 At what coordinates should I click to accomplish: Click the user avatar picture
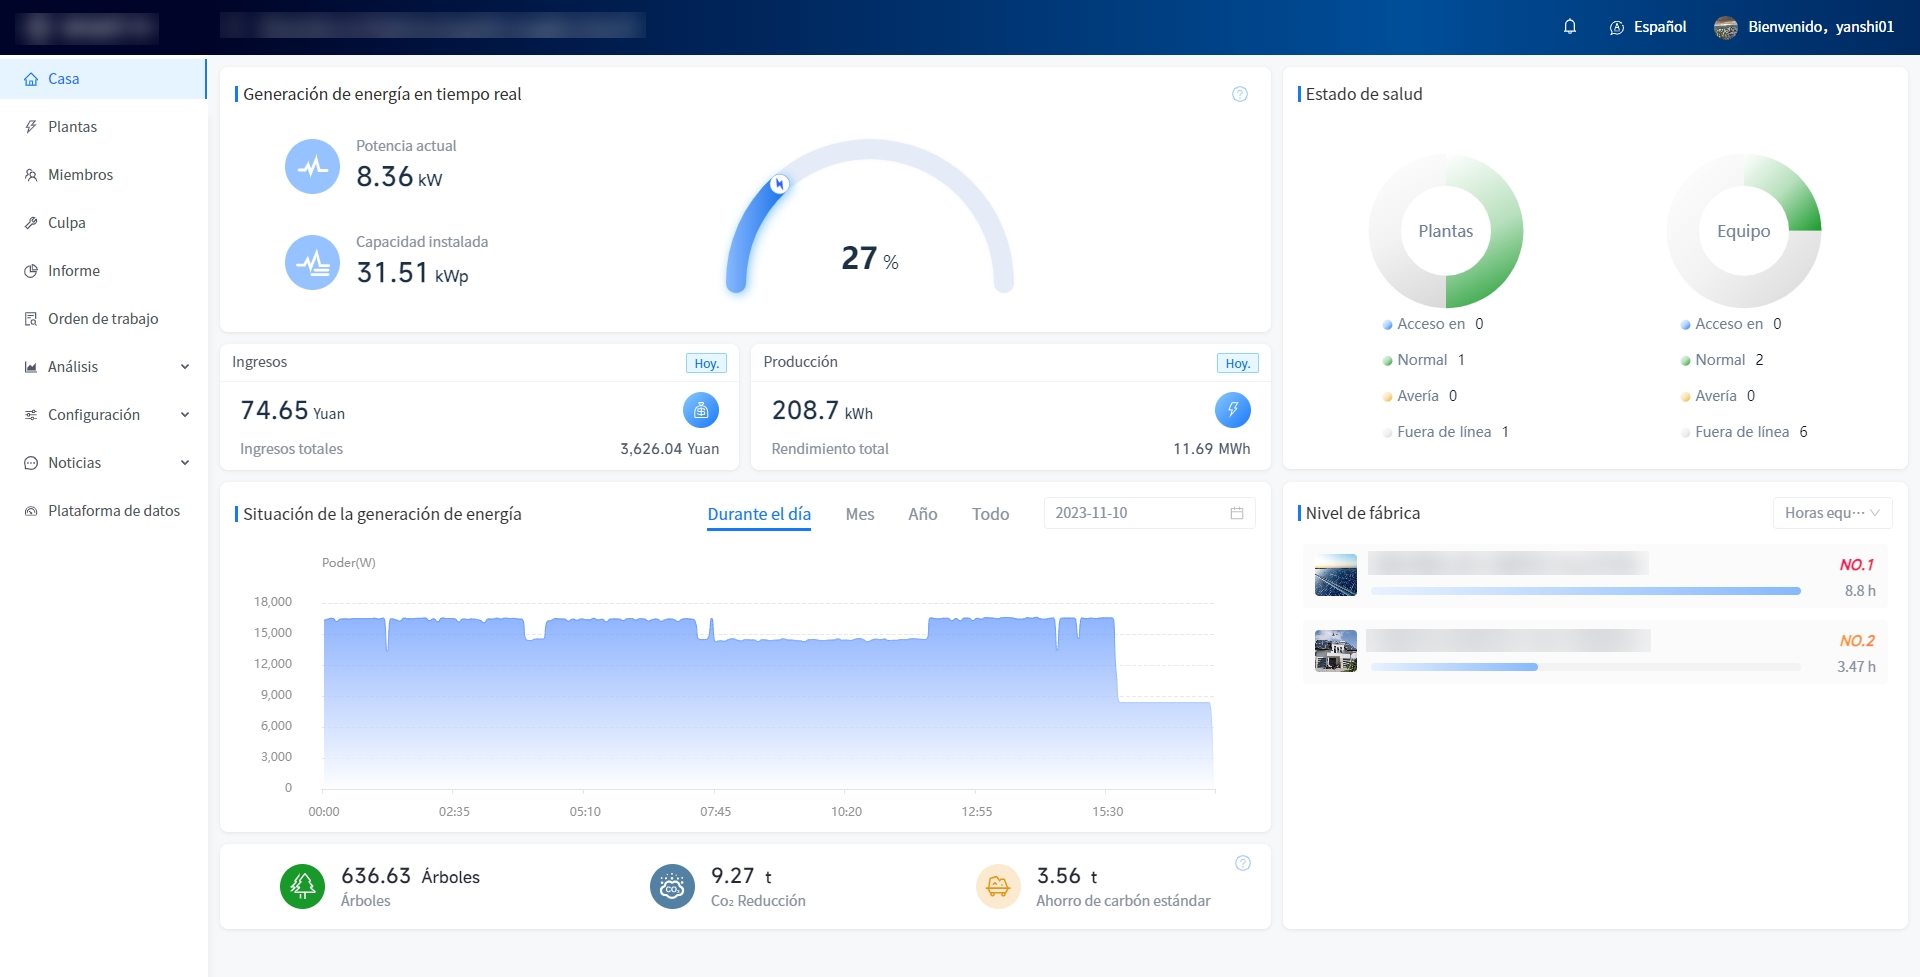point(1726,27)
